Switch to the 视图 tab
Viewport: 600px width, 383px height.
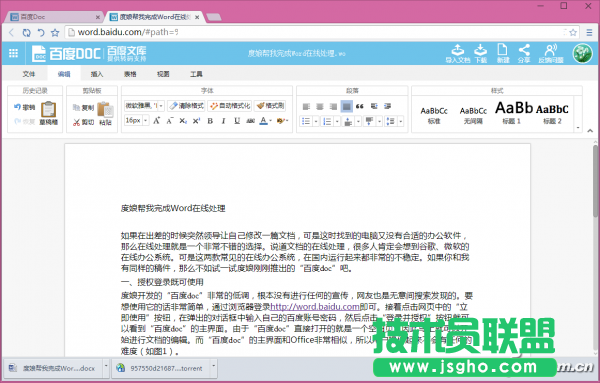[x=163, y=74]
